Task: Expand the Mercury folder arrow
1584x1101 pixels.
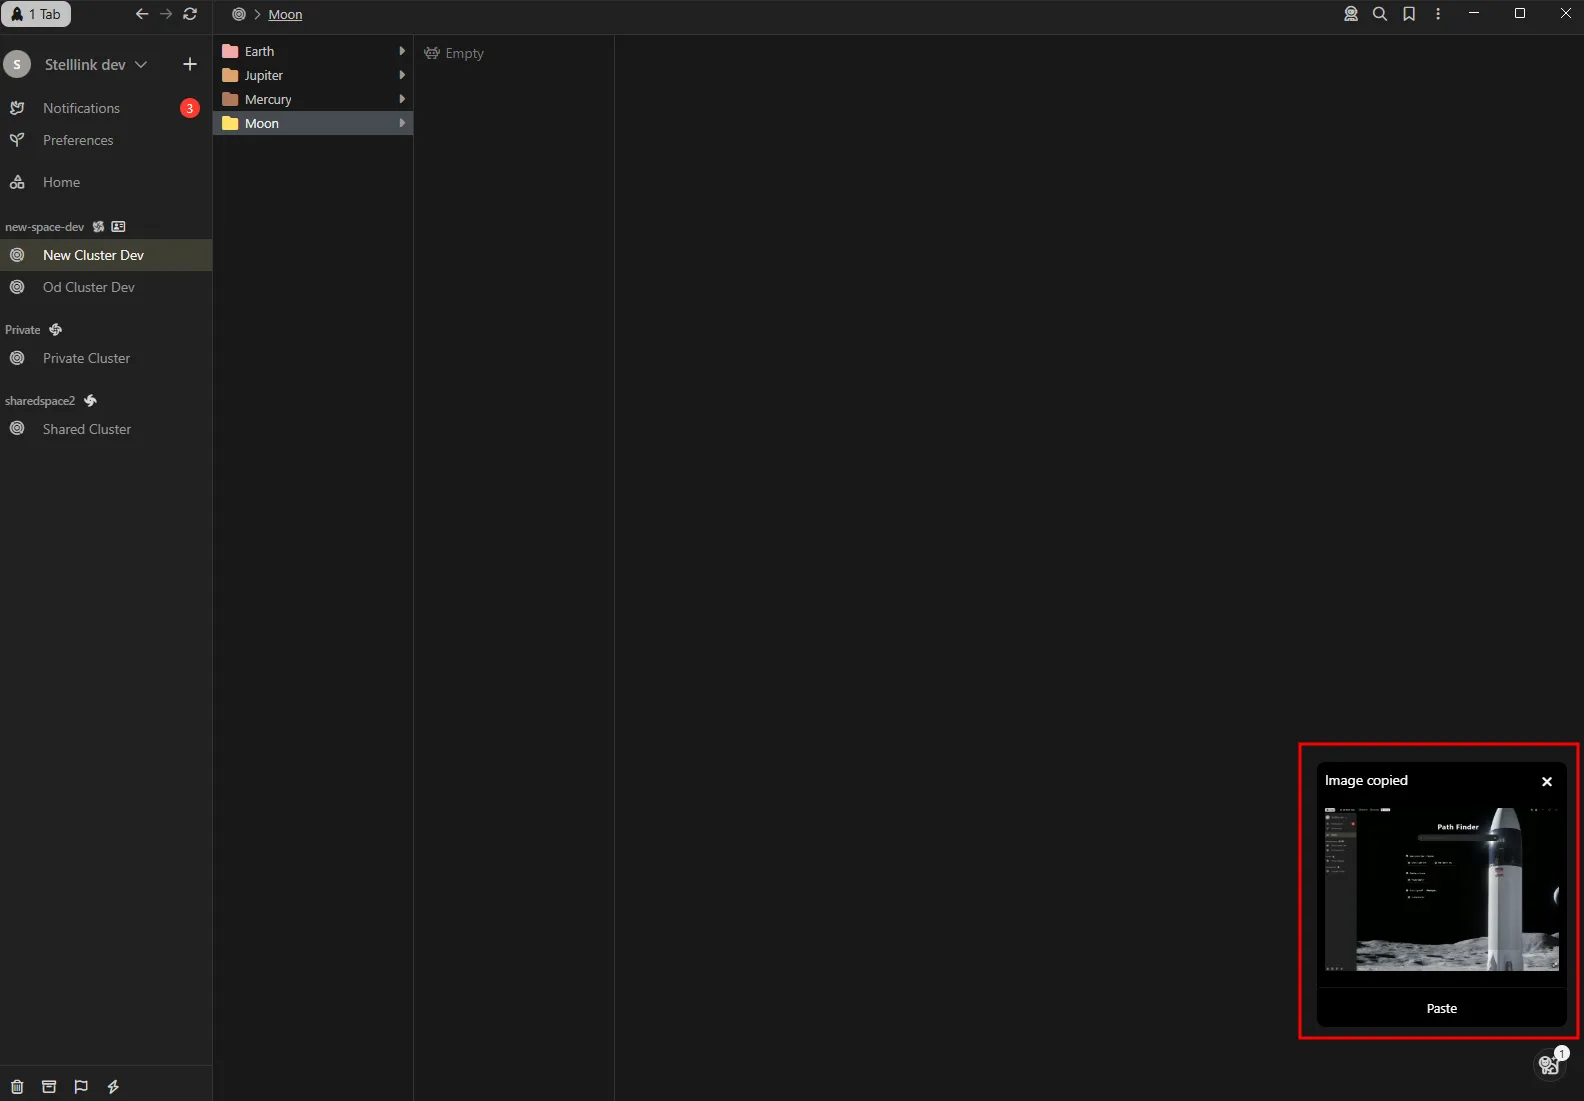Action: point(402,99)
